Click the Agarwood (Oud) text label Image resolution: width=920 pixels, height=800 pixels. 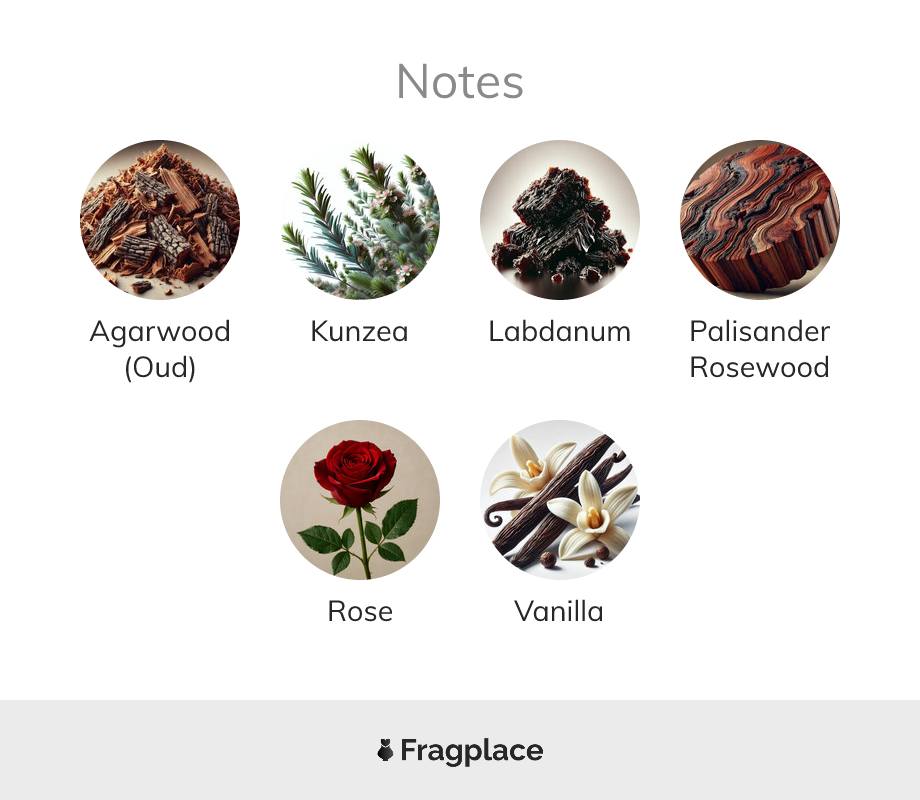click(x=160, y=350)
